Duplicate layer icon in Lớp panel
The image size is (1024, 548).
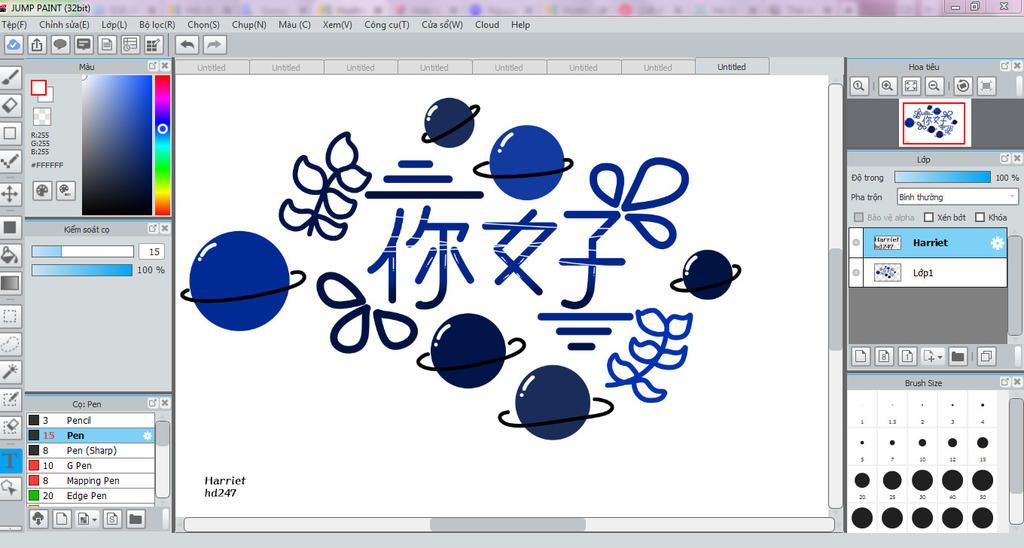coord(986,356)
